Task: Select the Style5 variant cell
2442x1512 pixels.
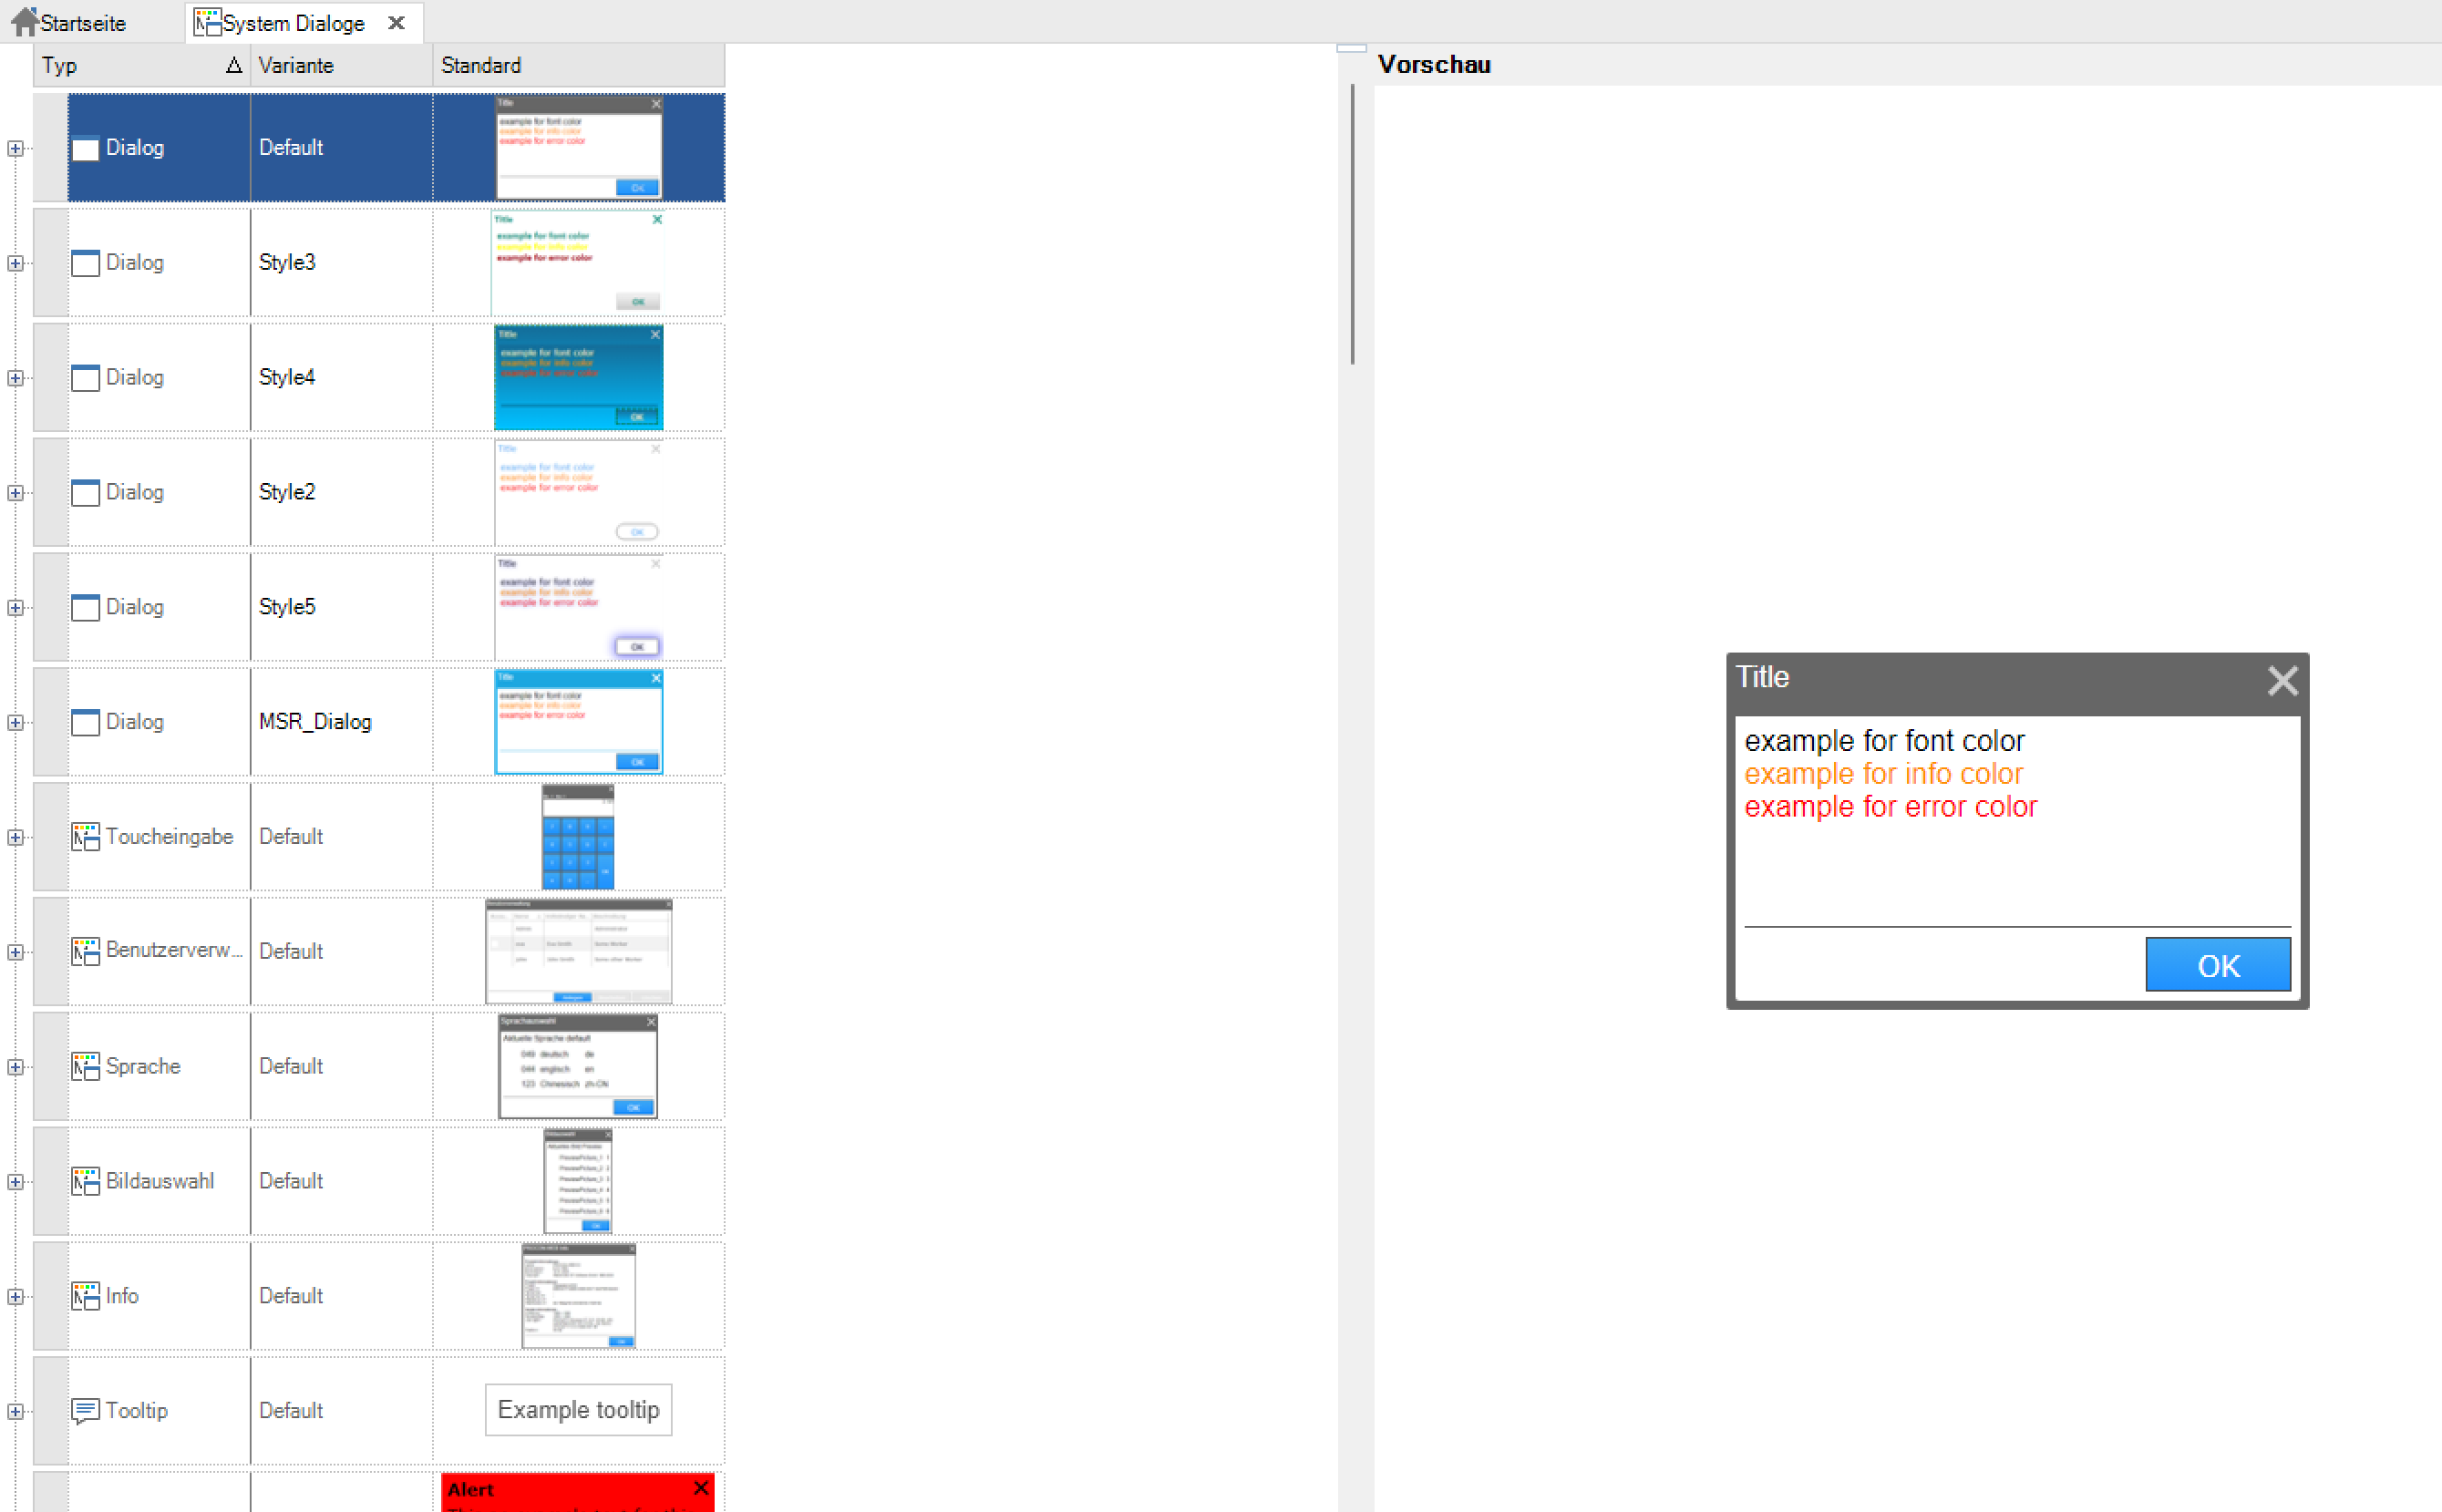Action: pos(341,607)
